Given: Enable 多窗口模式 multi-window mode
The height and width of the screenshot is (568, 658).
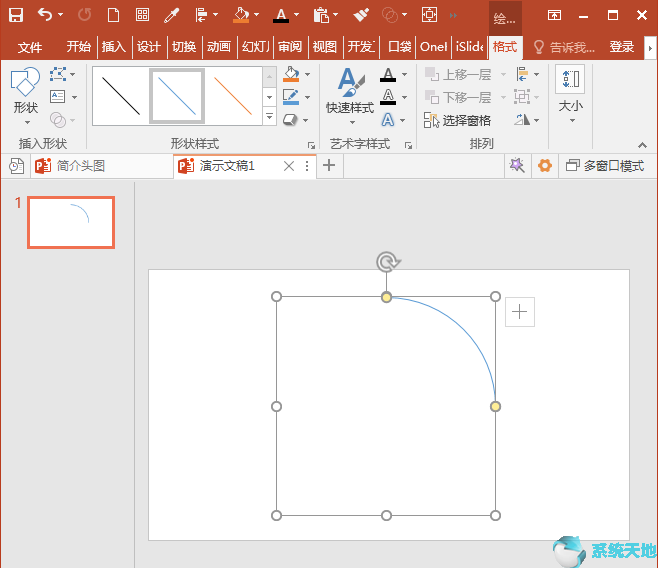Looking at the screenshot, I should click(x=605, y=166).
